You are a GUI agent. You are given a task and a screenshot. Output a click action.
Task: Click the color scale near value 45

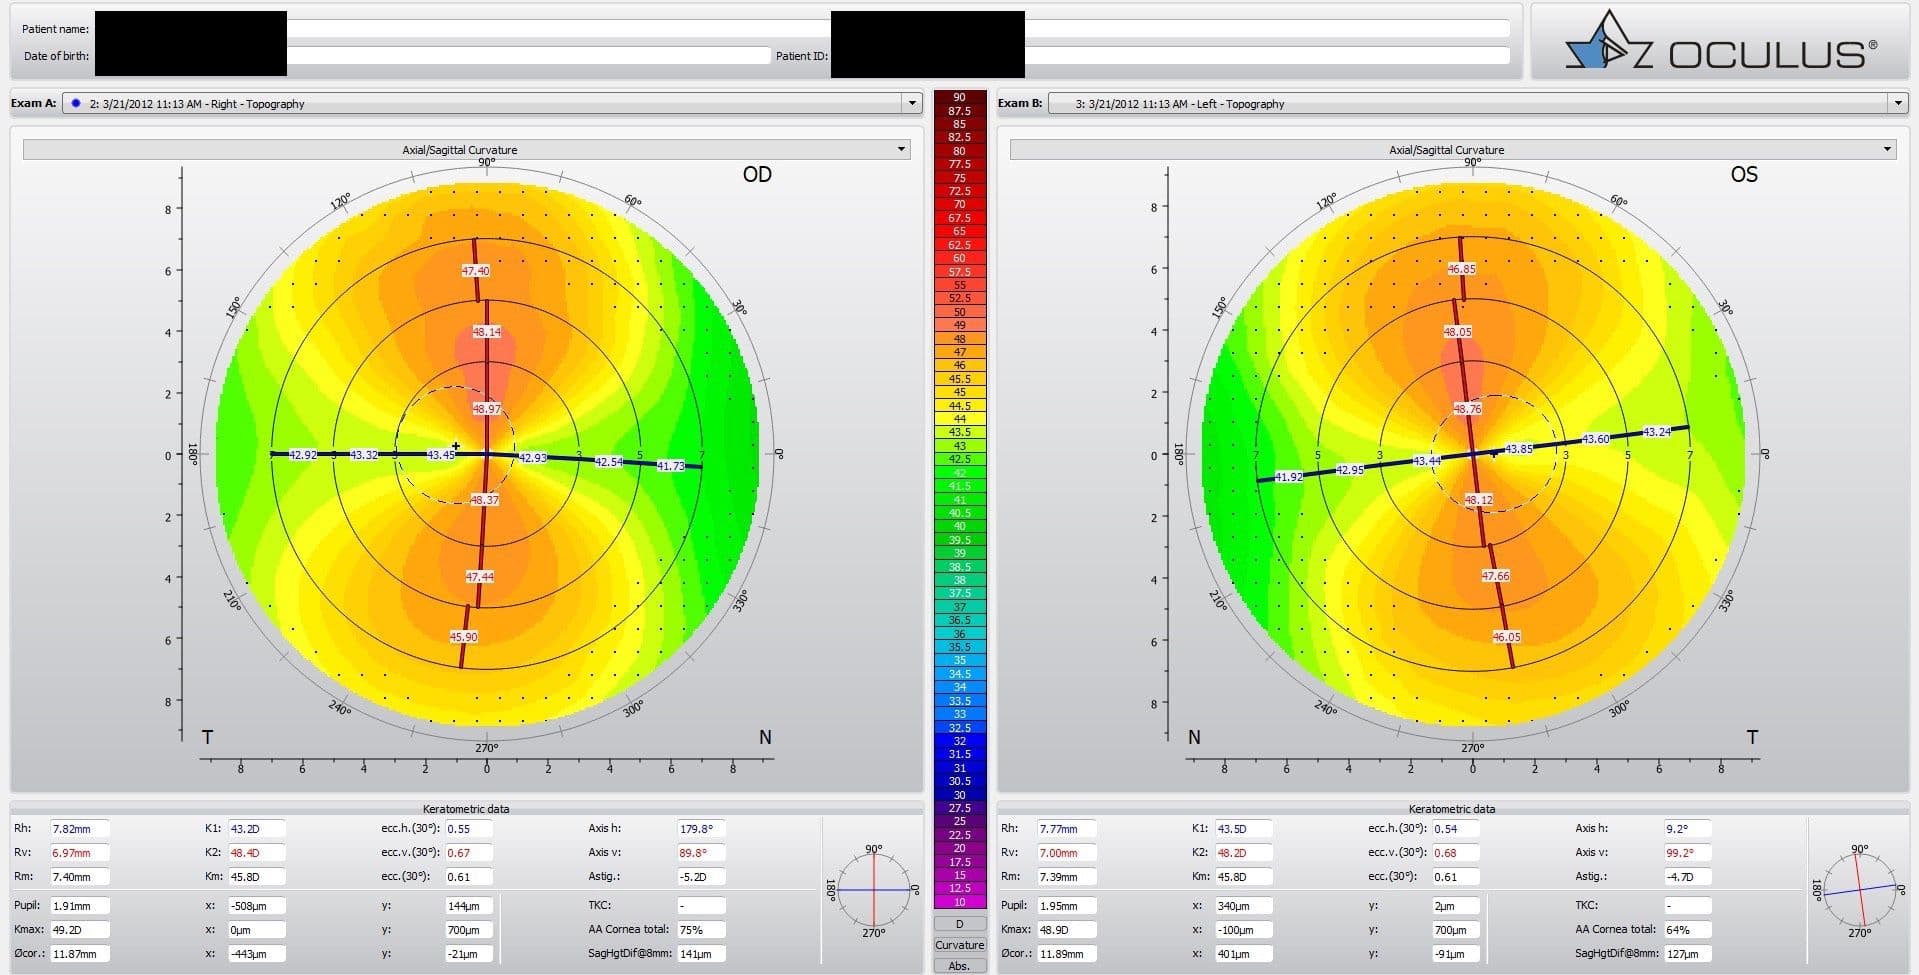959,392
